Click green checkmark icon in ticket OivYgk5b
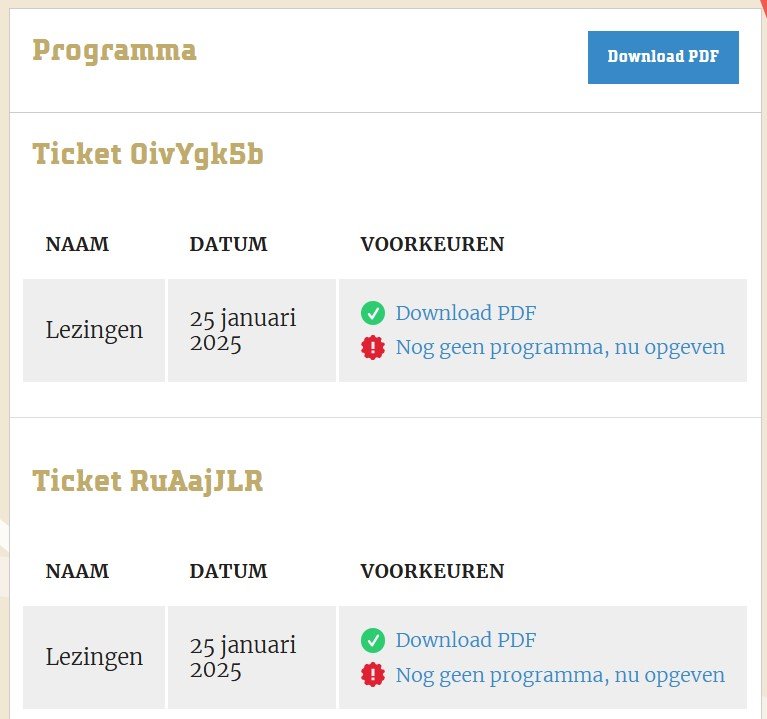Image resolution: width=767 pixels, height=719 pixels. pyautogui.click(x=373, y=313)
